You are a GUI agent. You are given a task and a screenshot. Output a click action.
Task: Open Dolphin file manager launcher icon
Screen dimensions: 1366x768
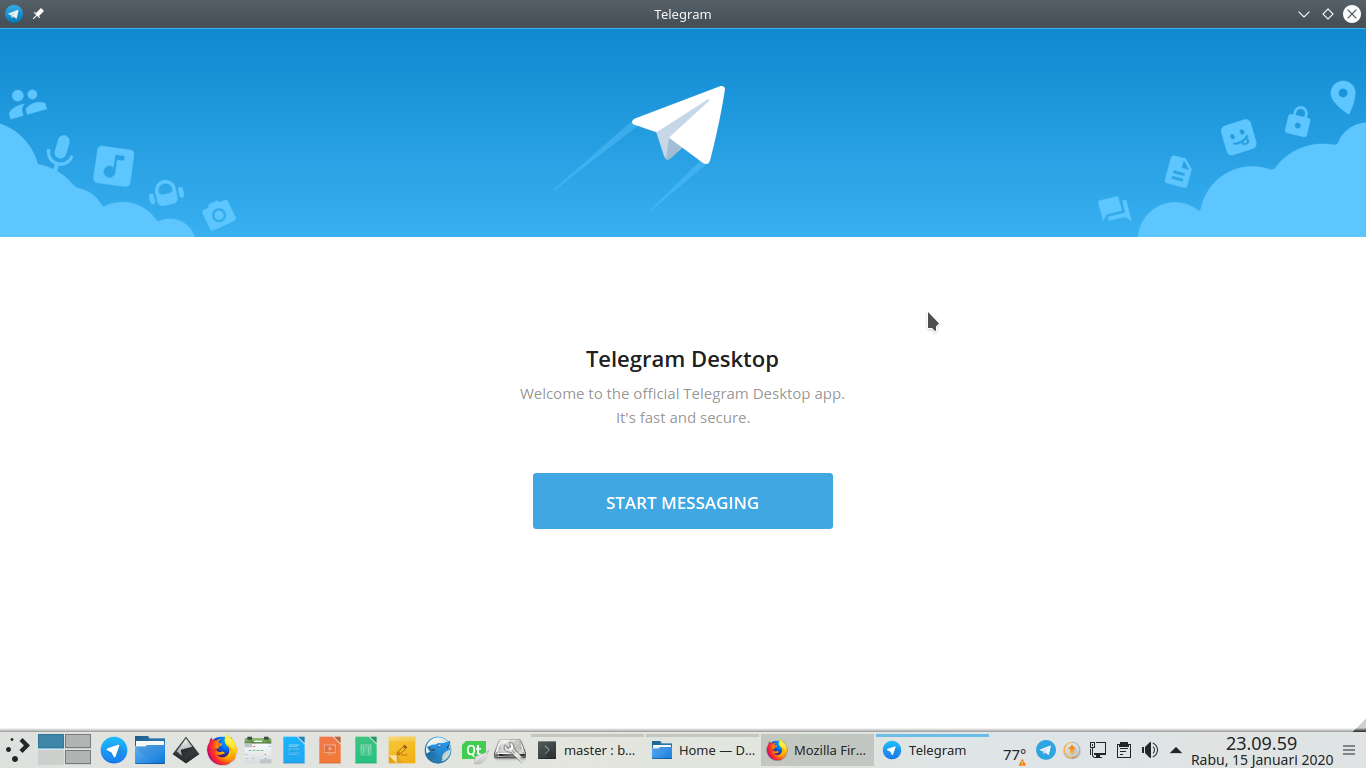[x=150, y=750]
